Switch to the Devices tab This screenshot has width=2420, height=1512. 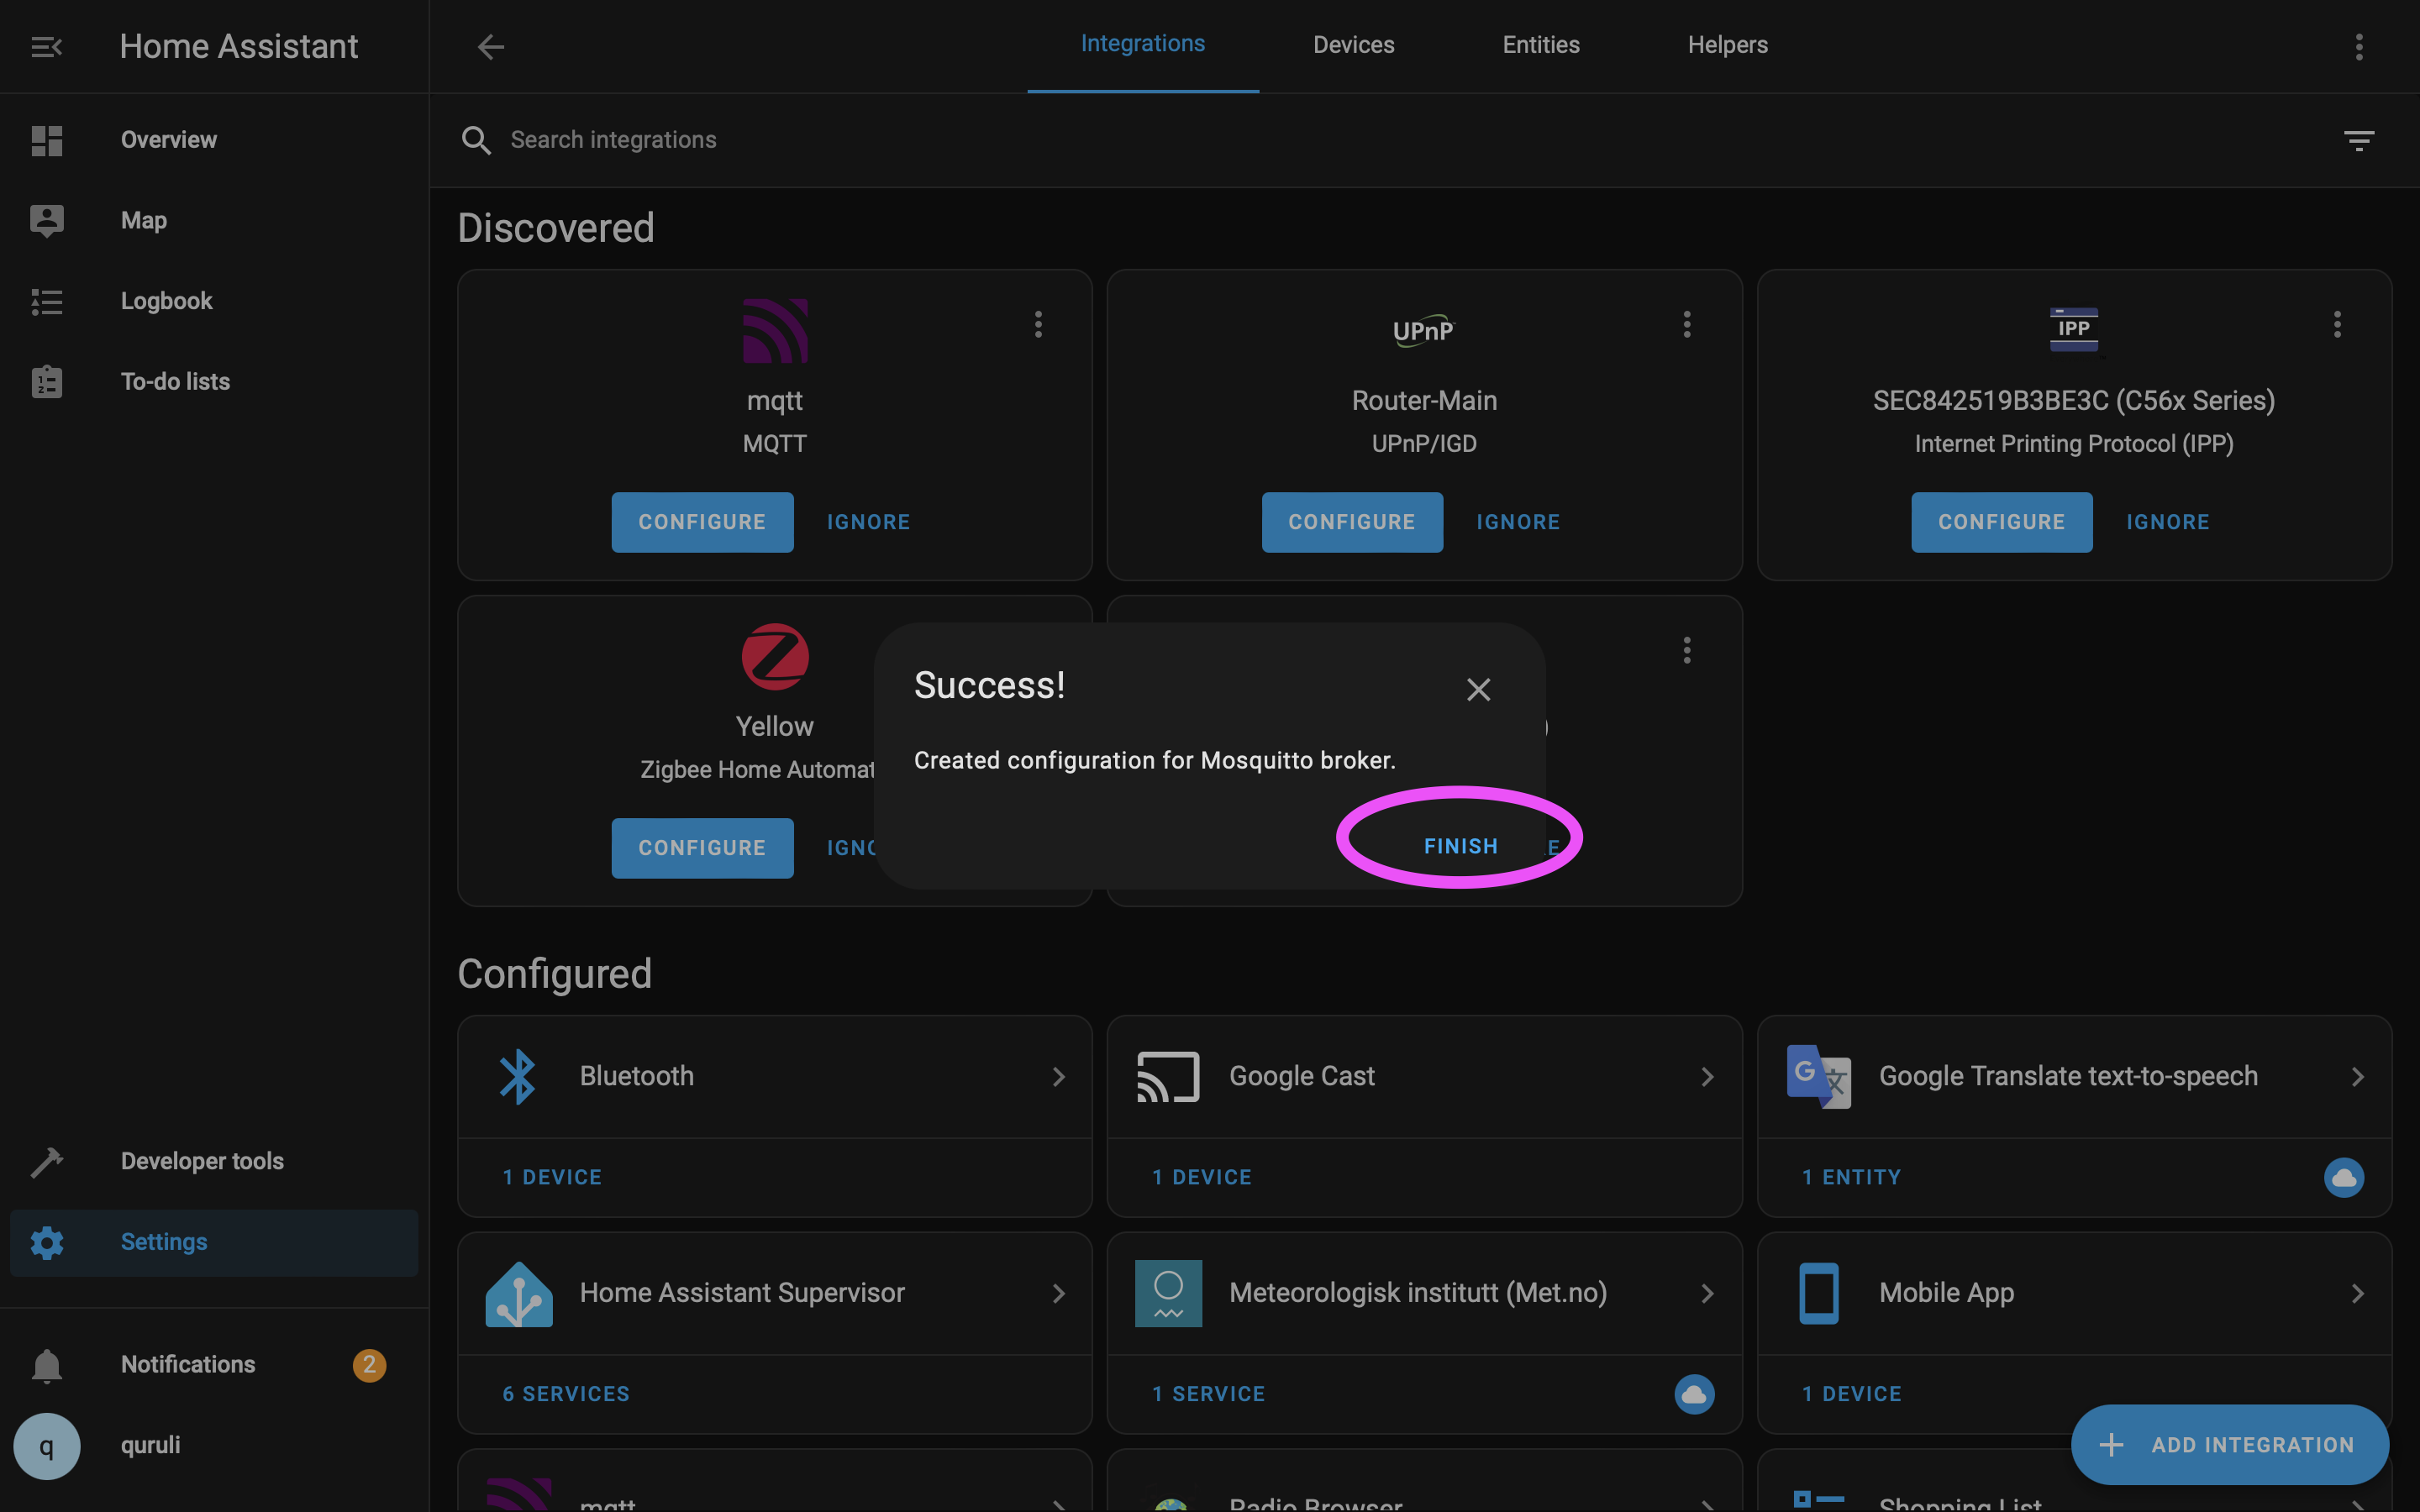coord(1353,45)
